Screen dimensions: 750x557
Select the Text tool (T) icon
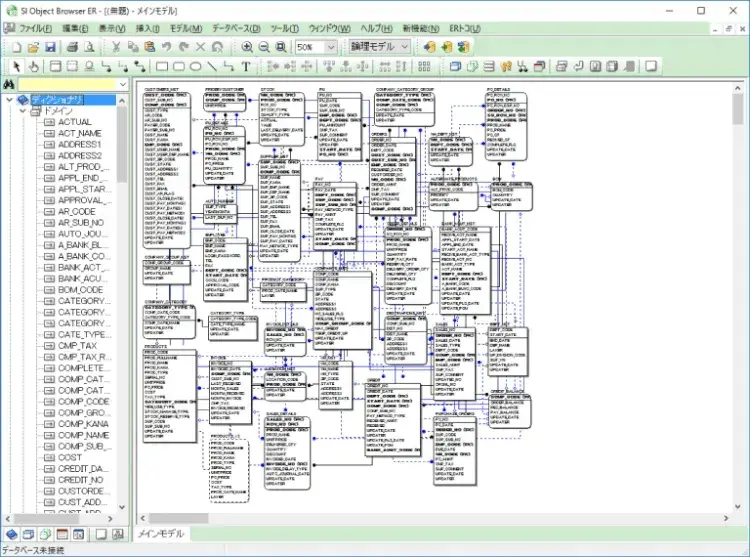pos(247,67)
